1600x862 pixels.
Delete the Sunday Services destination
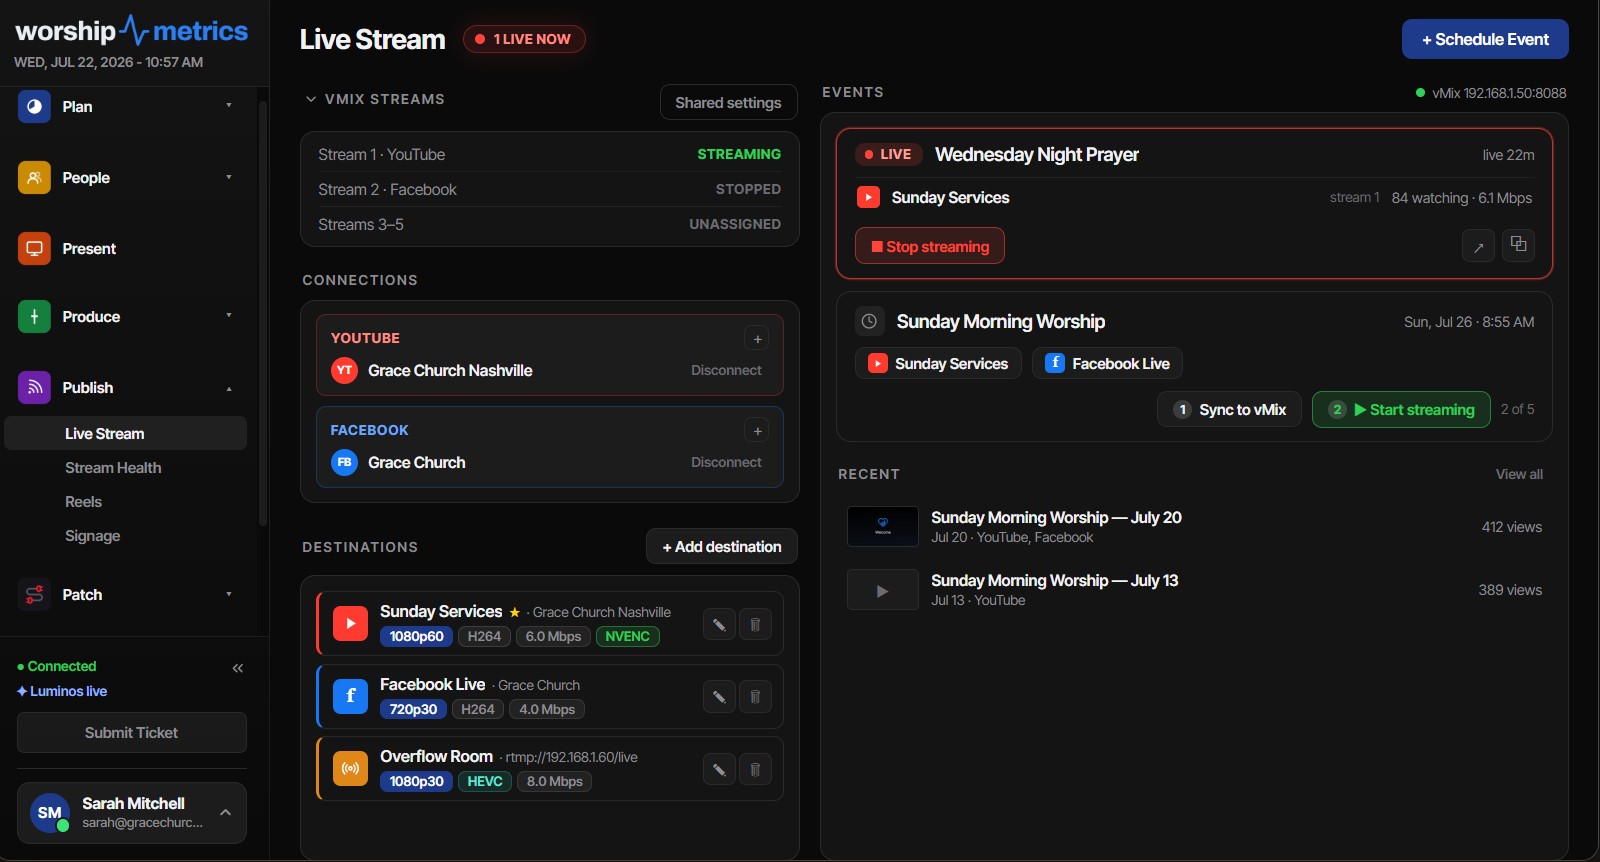pyautogui.click(x=755, y=625)
